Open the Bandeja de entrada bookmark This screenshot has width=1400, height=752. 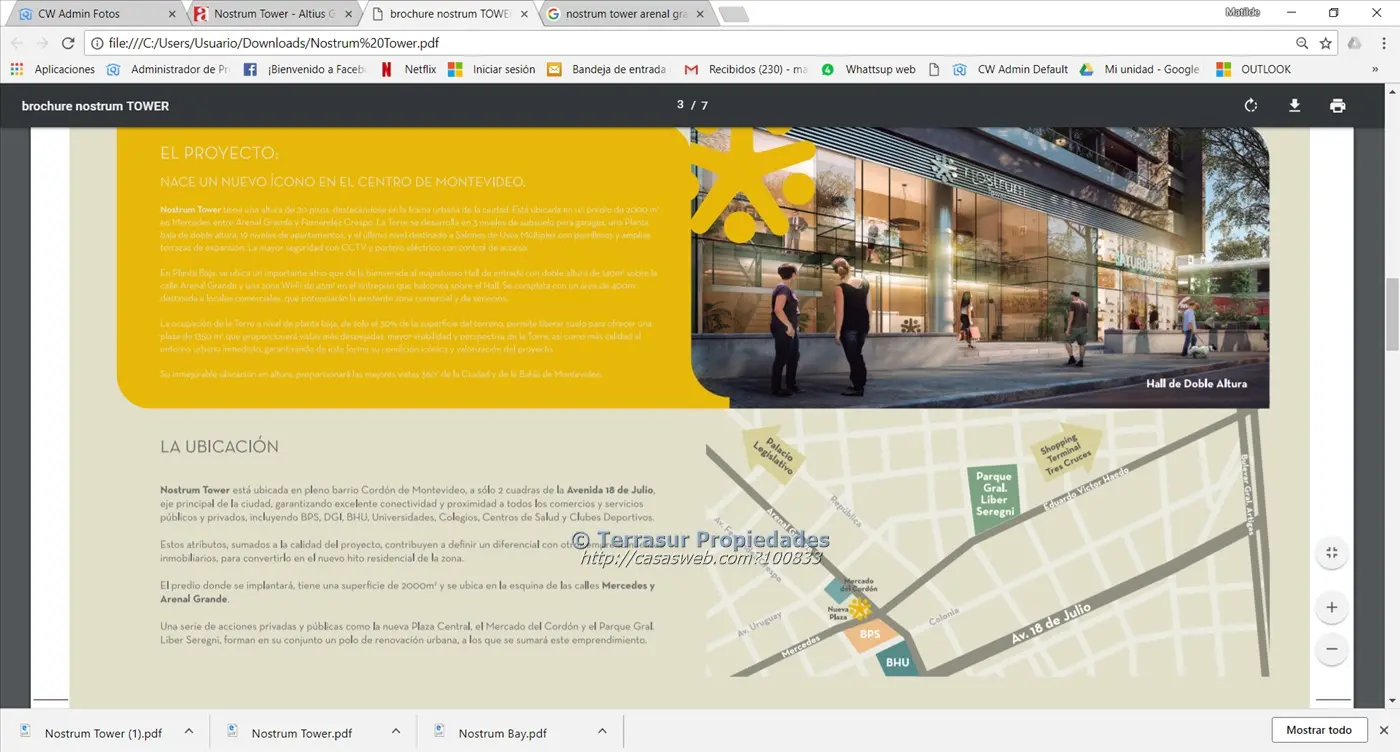point(607,70)
